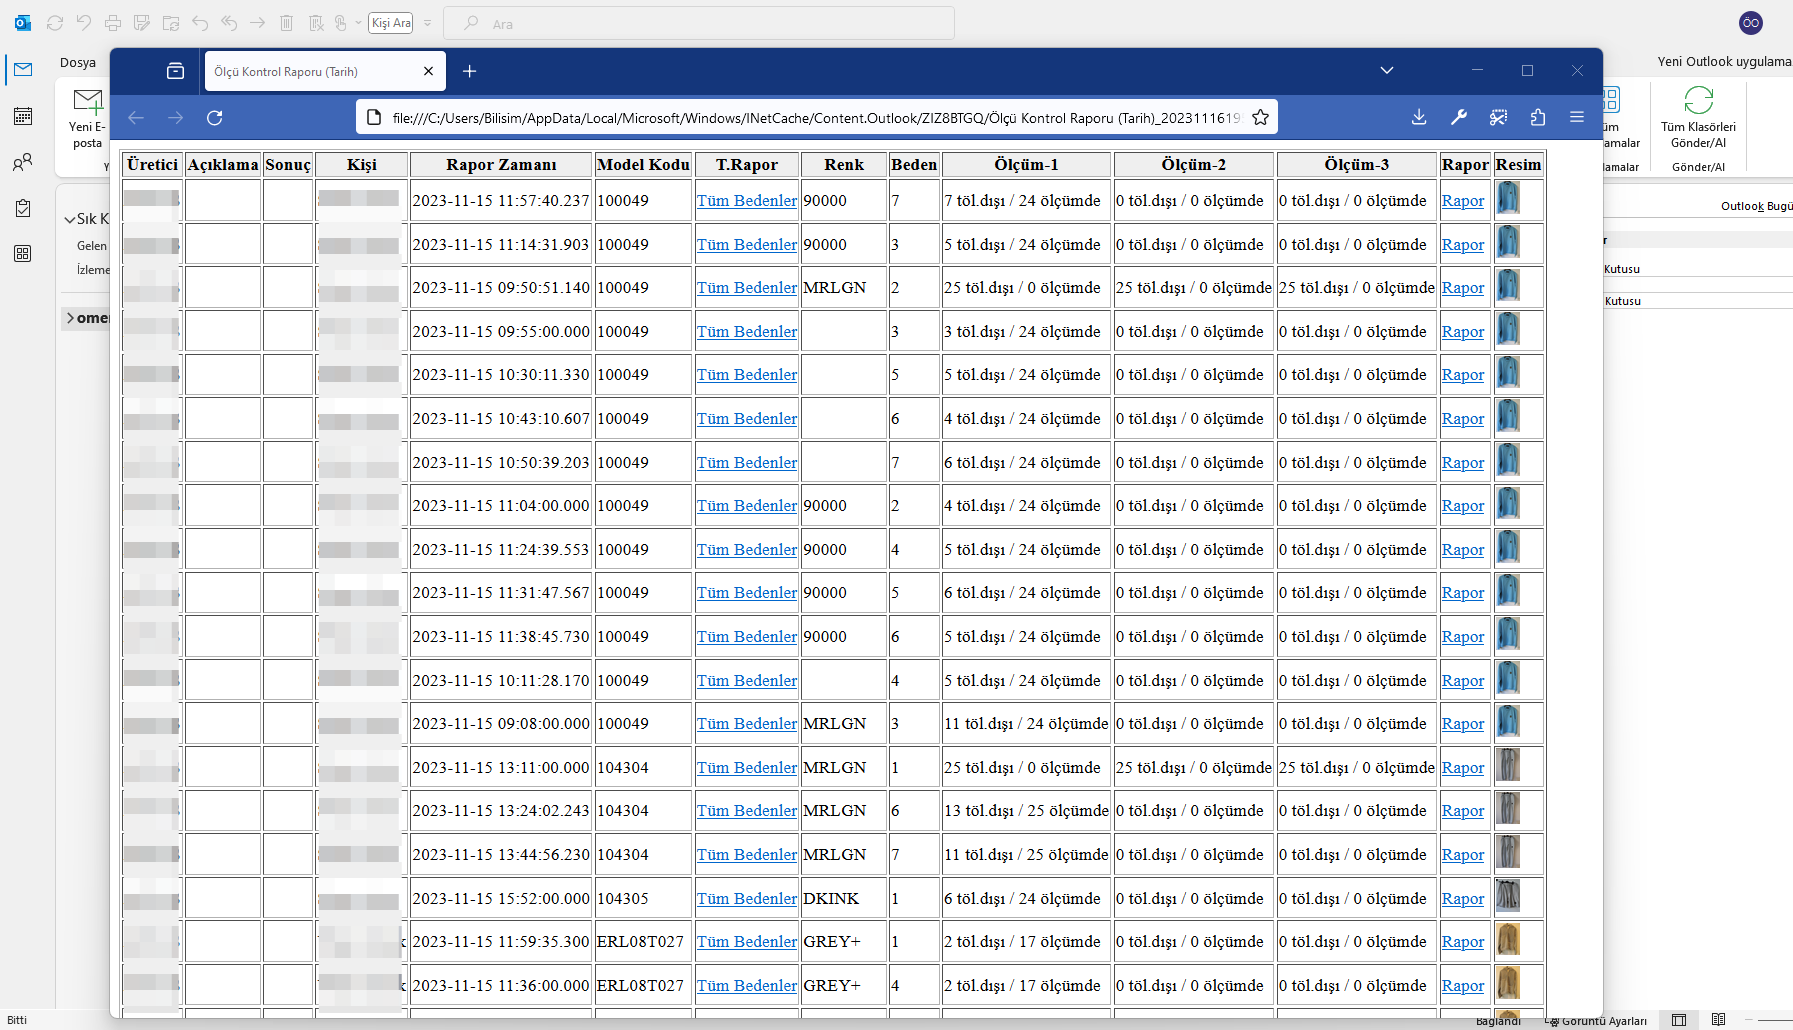The image size is (1793, 1030).
Task: Open the touch mode dropdown arrow
Action: click(358, 23)
